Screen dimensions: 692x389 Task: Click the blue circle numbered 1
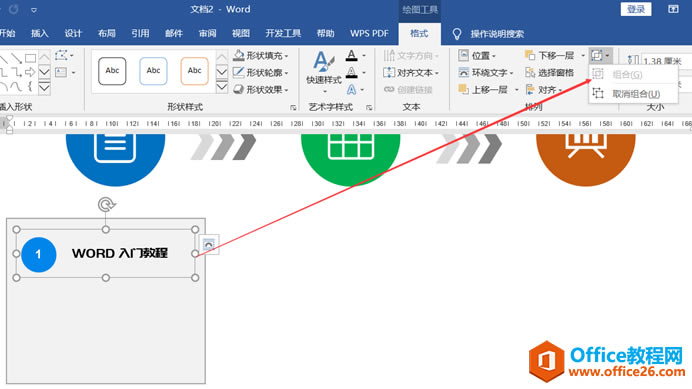[x=39, y=254]
